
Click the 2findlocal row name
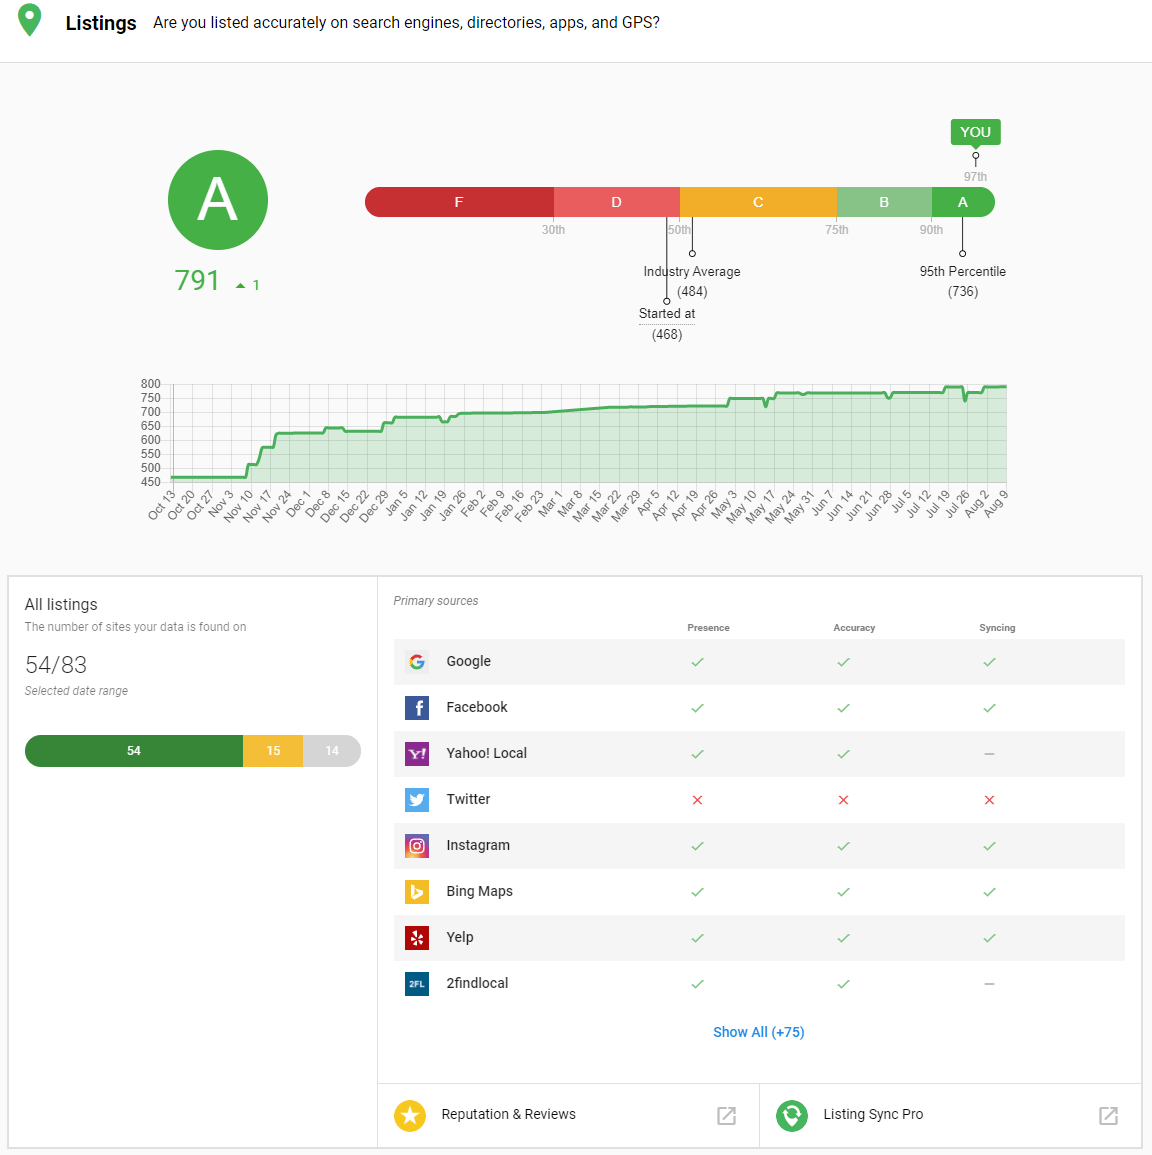coord(477,983)
